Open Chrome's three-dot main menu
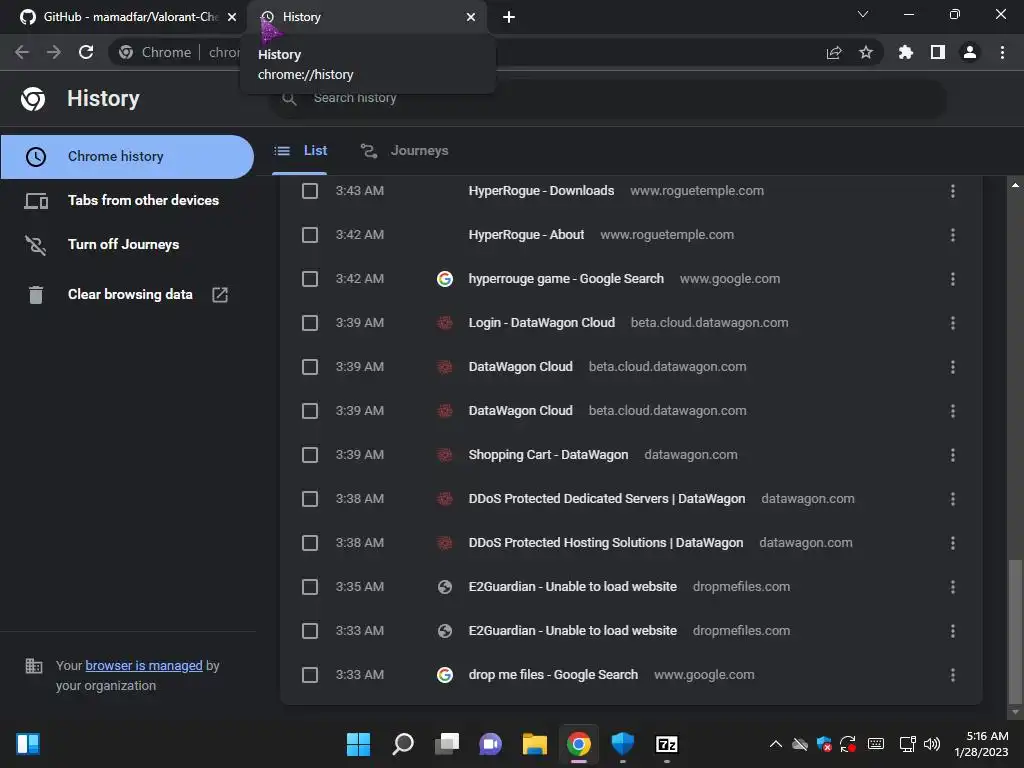The height and width of the screenshot is (768, 1024). 1002,52
